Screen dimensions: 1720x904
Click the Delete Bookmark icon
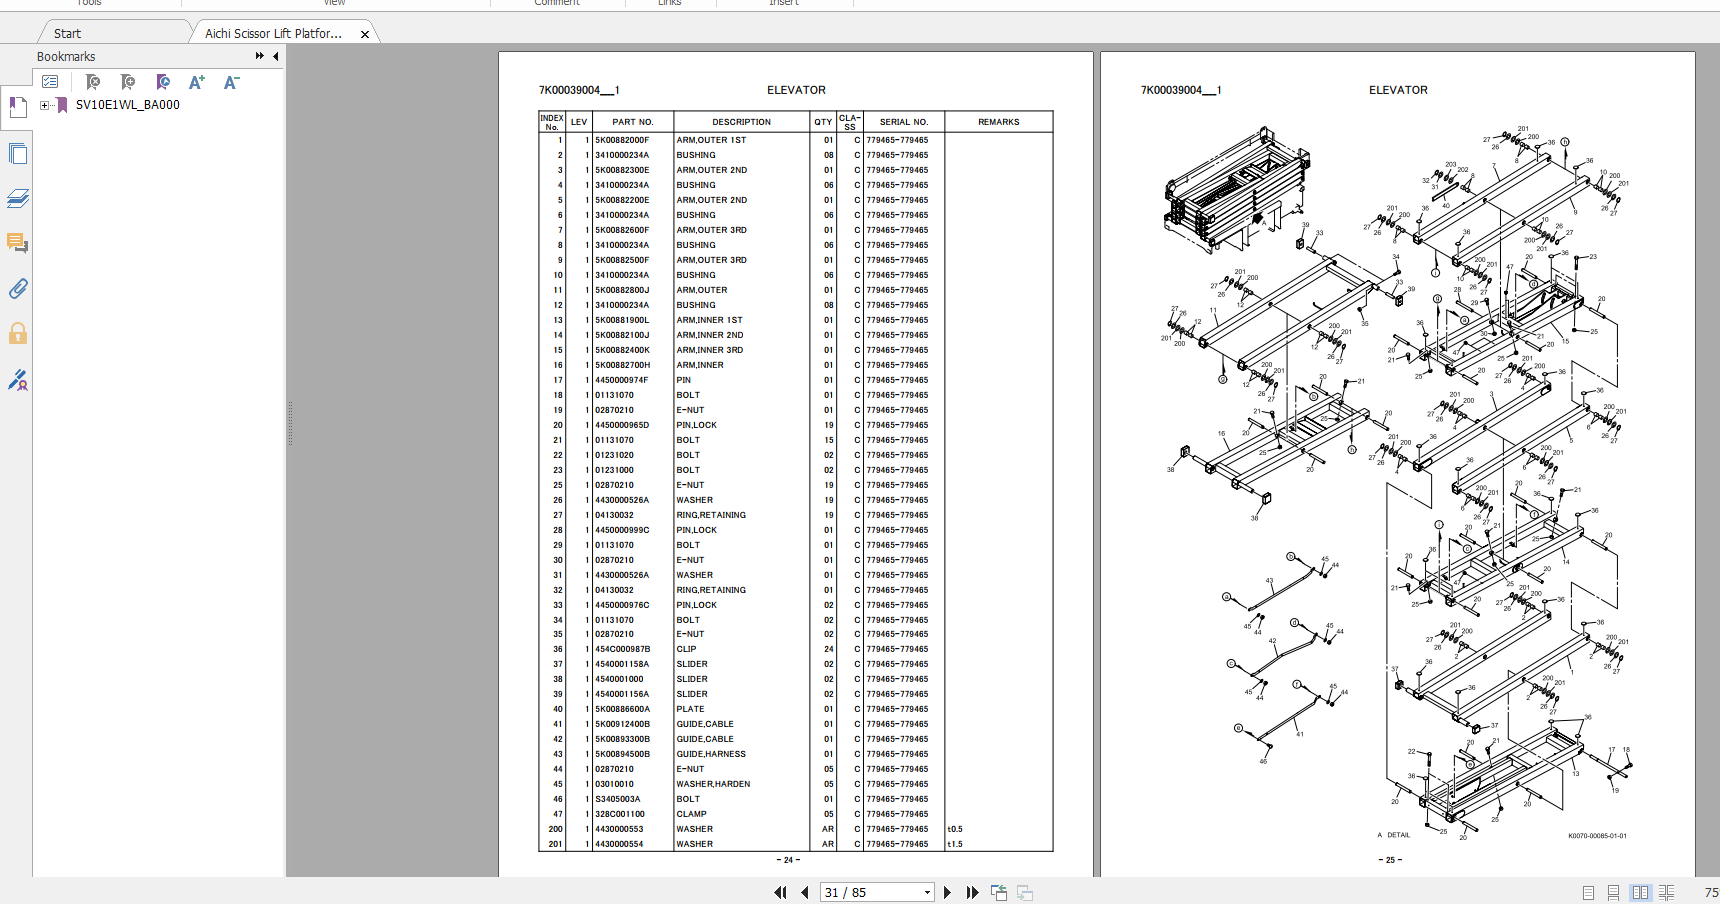[x=92, y=82]
